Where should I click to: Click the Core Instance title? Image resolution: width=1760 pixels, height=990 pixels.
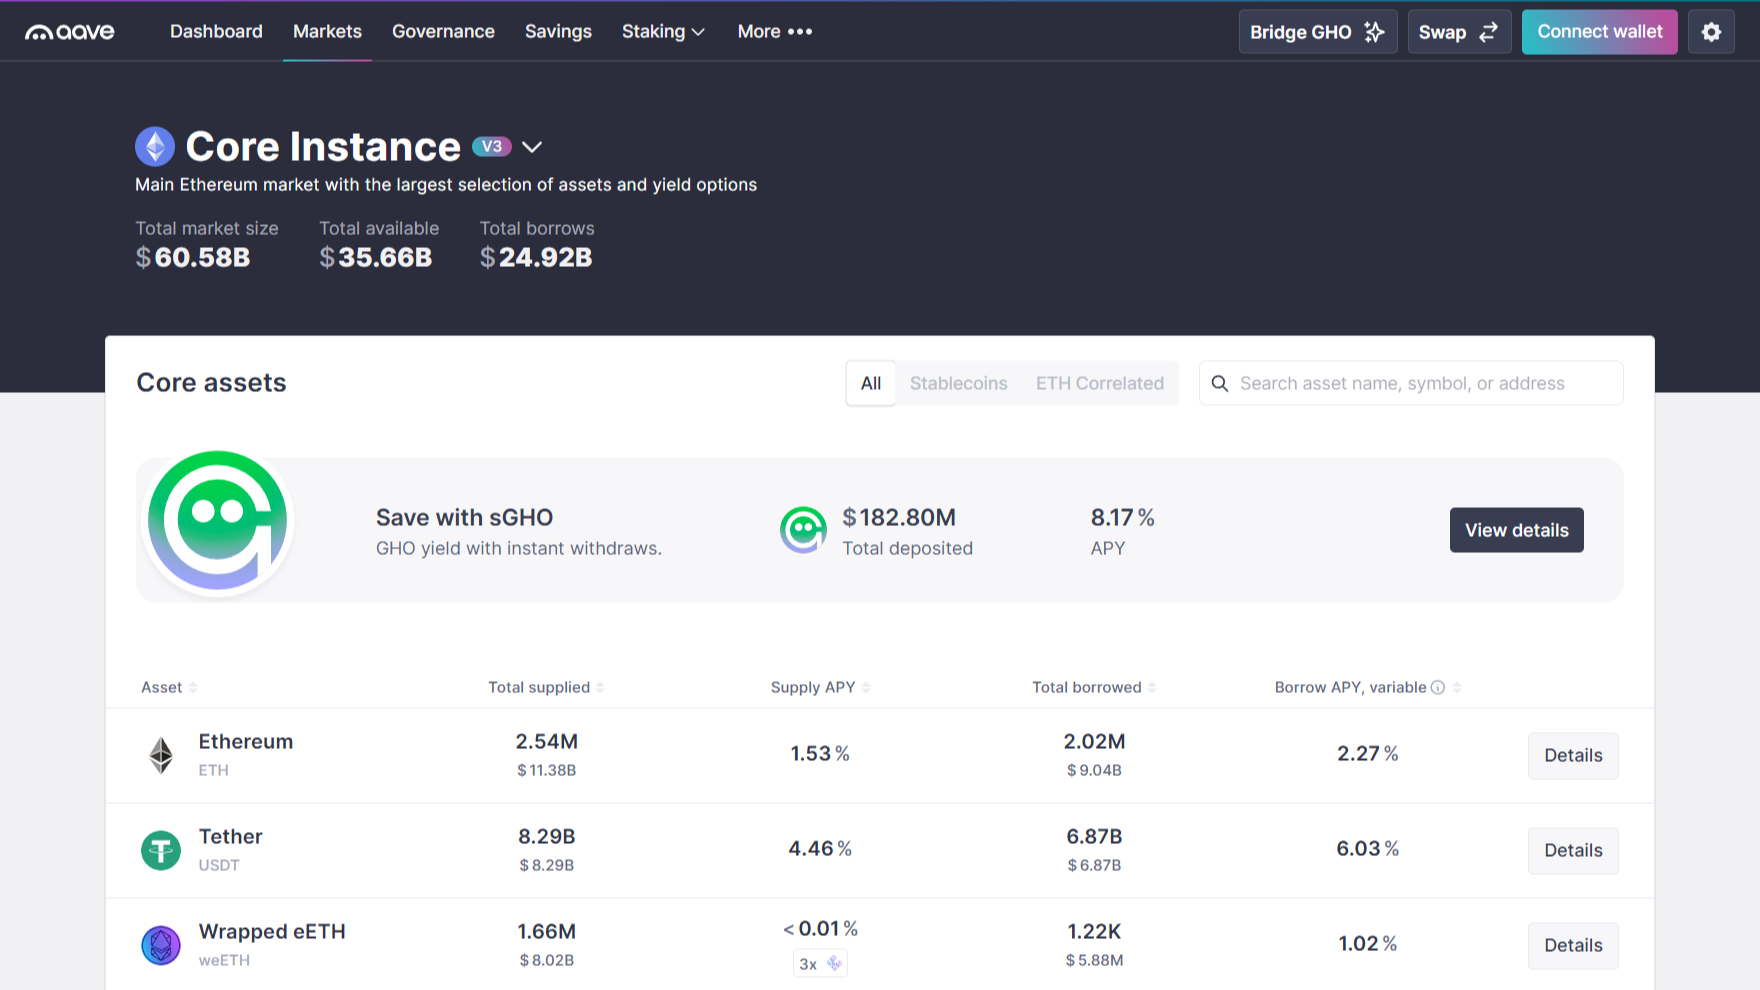tap(323, 147)
